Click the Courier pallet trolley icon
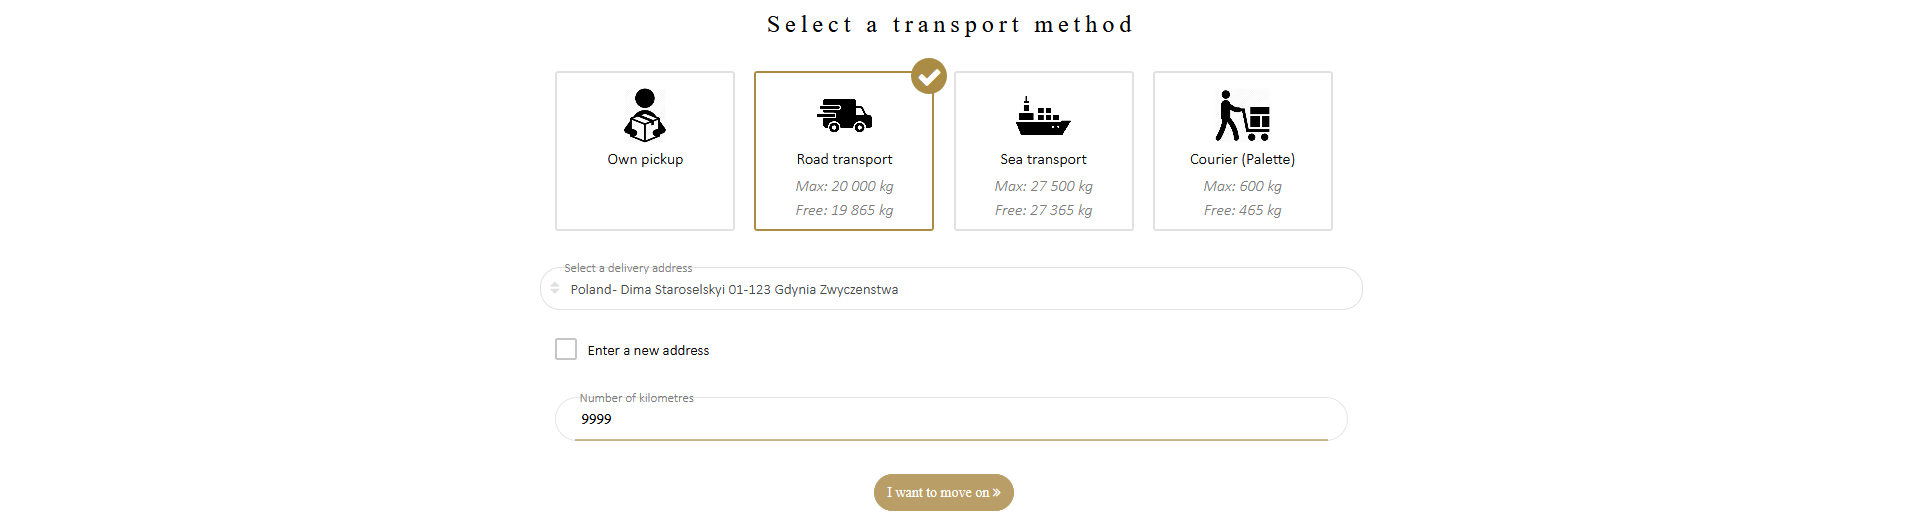The image size is (1912, 525). point(1242,115)
